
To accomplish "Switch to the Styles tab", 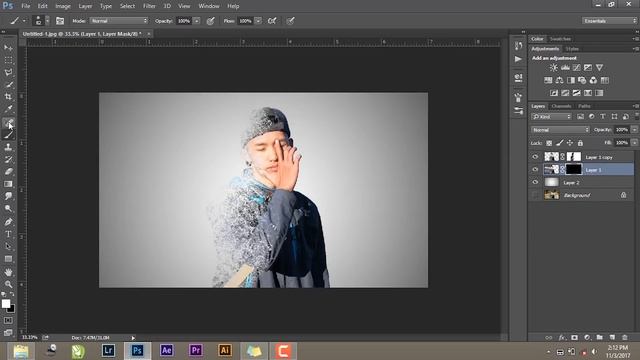I will (572, 49).
